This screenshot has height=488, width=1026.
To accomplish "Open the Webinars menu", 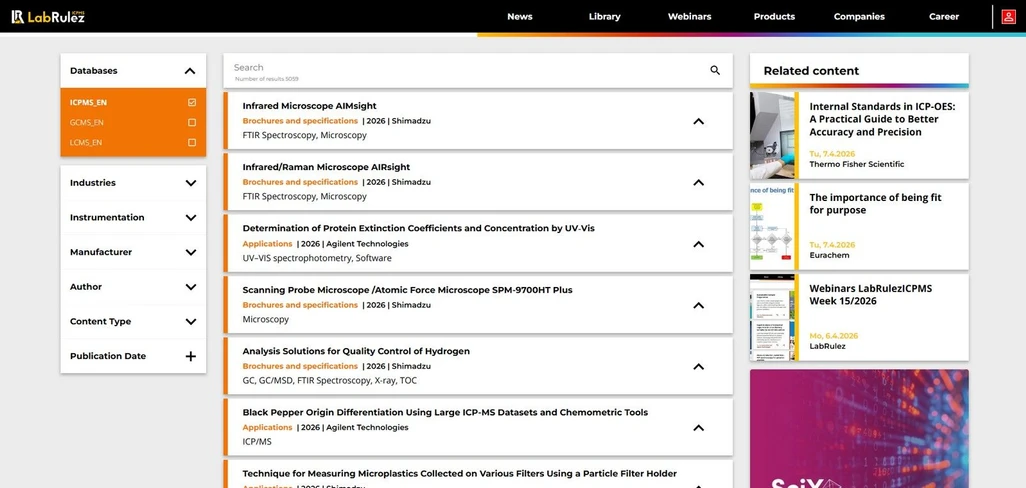I will click(x=689, y=17).
